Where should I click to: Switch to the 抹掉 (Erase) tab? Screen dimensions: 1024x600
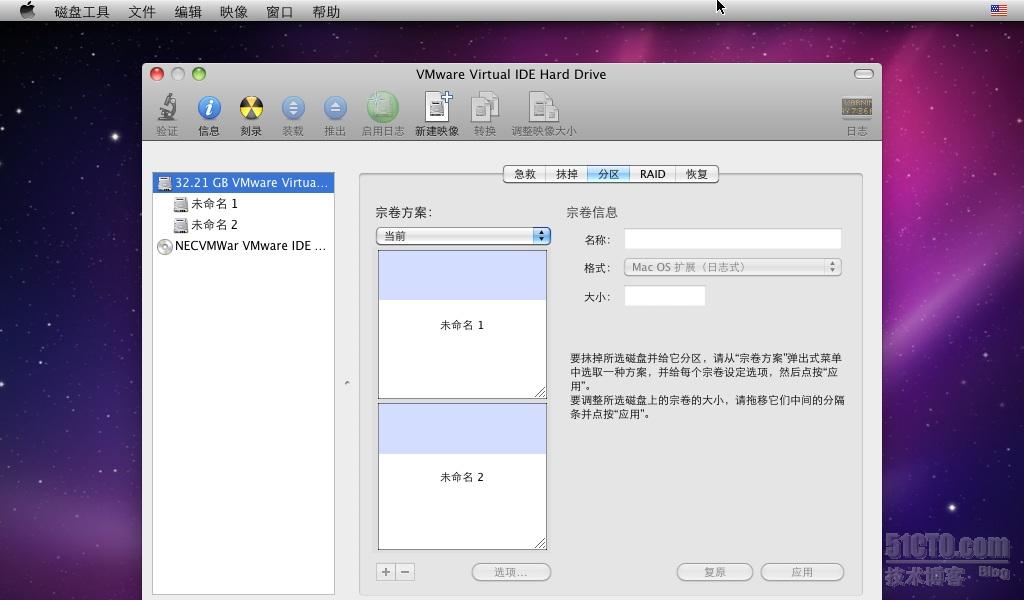[x=567, y=174]
